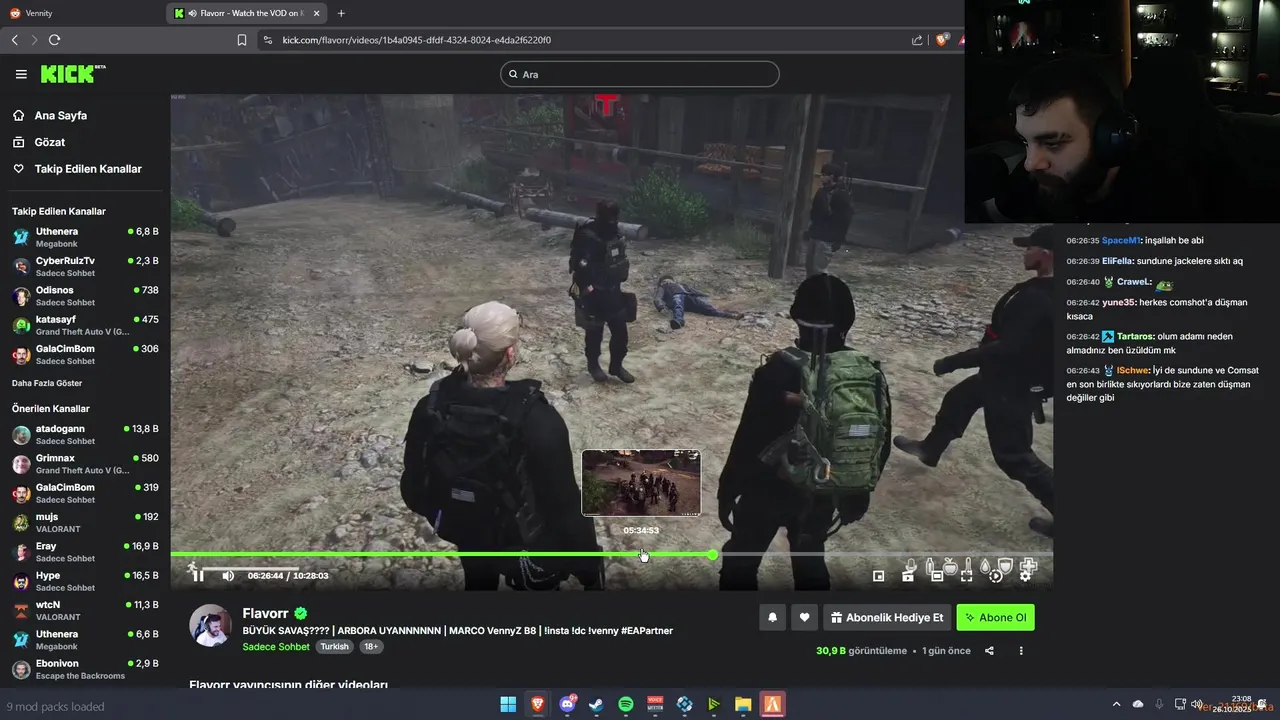Click SpaceM1 username in chat
This screenshot has height=720, width=1280.
tap(1120, 241)
